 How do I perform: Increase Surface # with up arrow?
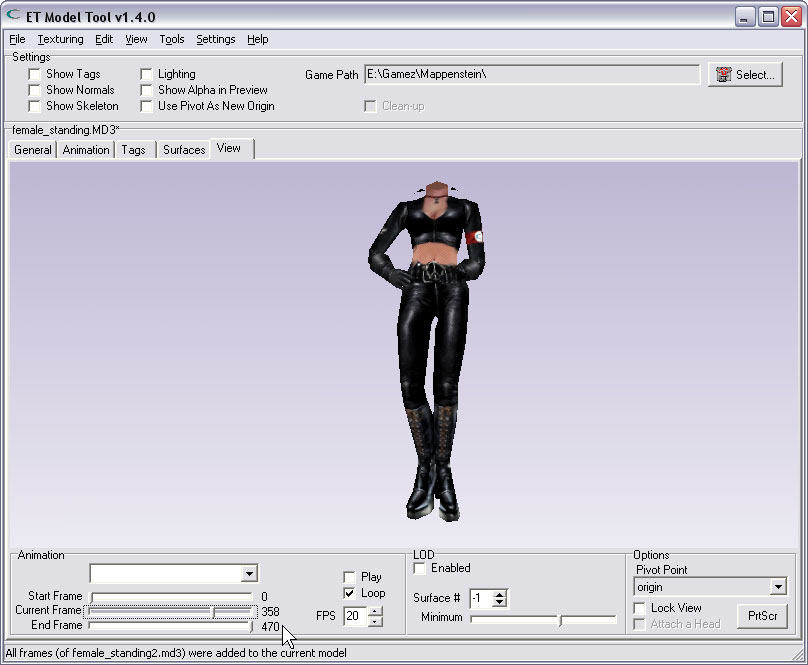point(499,594)
